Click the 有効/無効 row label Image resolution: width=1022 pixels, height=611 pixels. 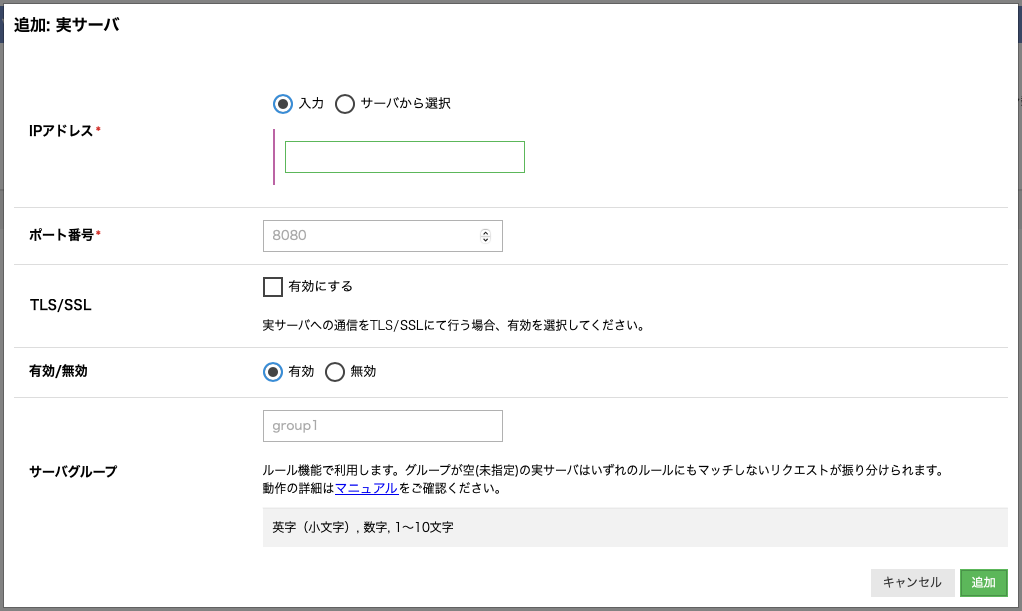tap(58, 372)
